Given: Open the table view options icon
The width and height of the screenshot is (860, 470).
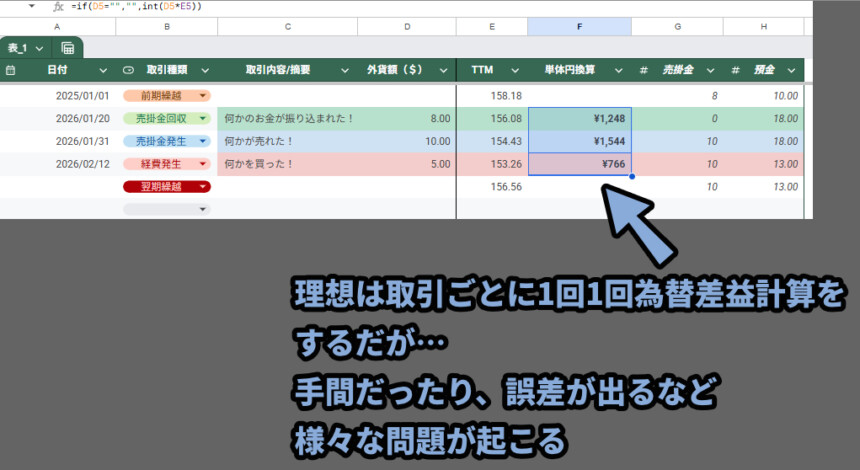Looking at the screenshot, I should point(67,48).
